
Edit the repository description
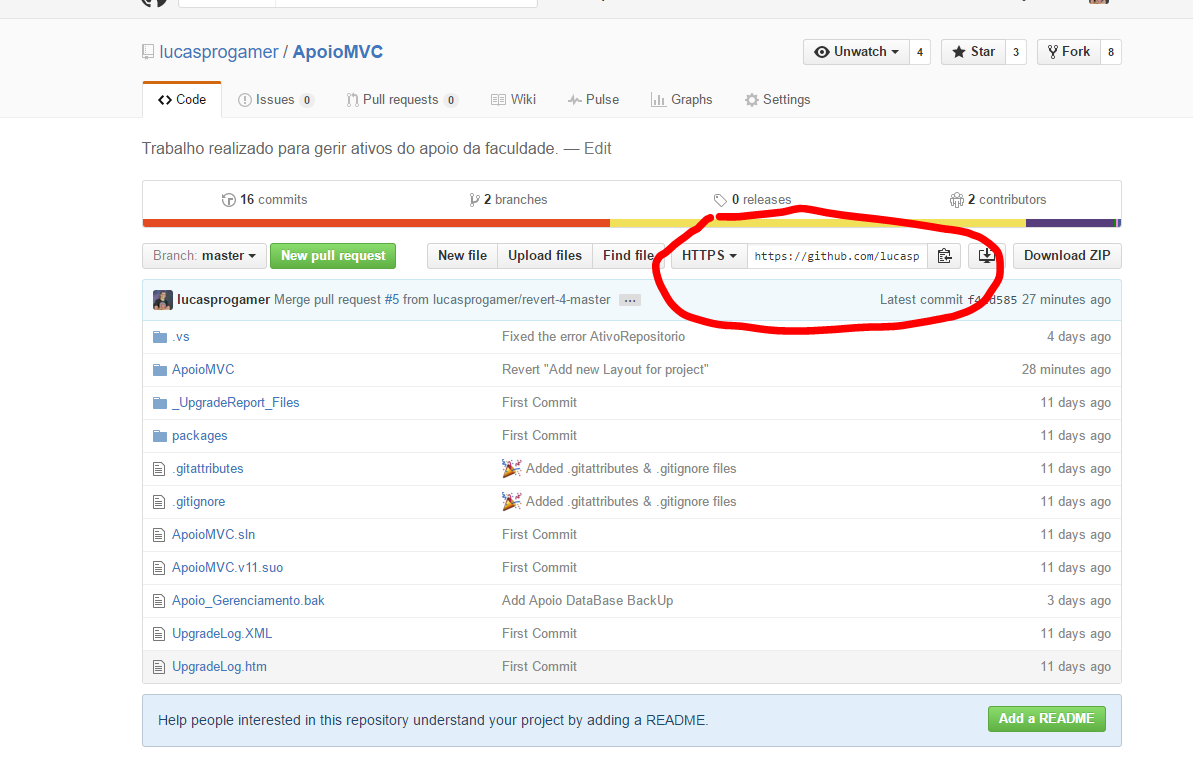(598, 148)
